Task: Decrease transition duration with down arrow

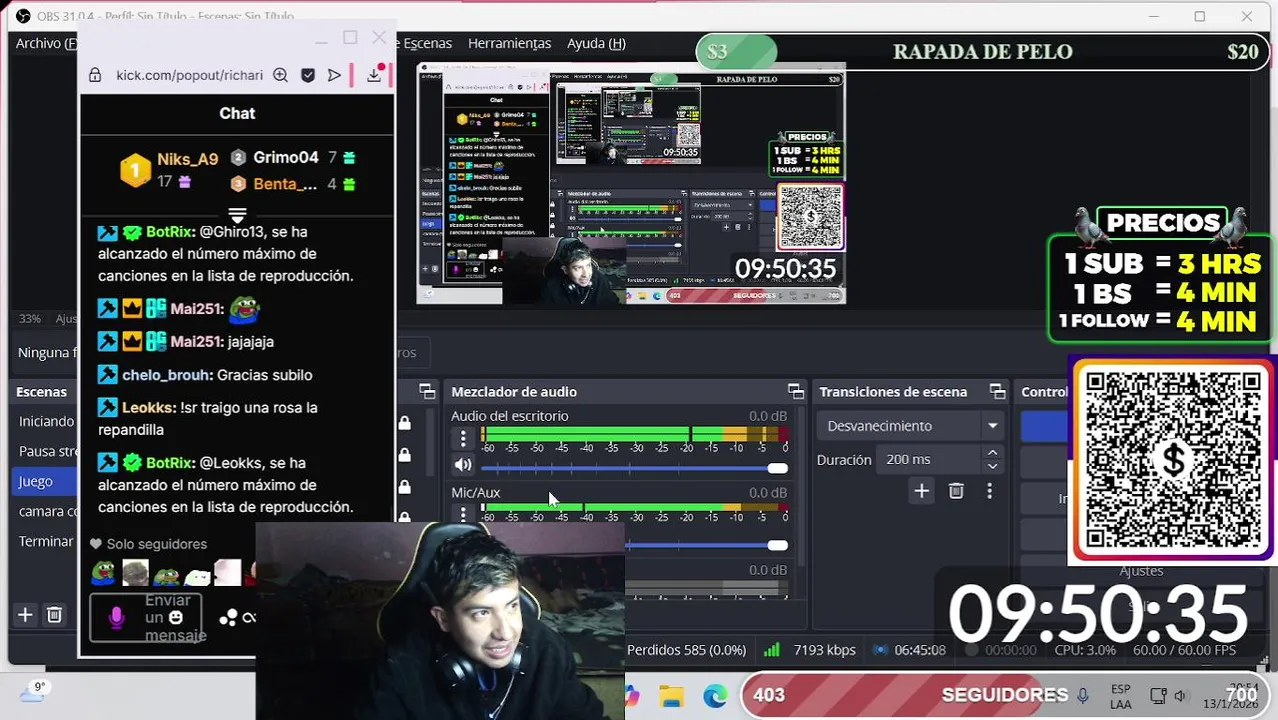Action: (x=992, y=466)
